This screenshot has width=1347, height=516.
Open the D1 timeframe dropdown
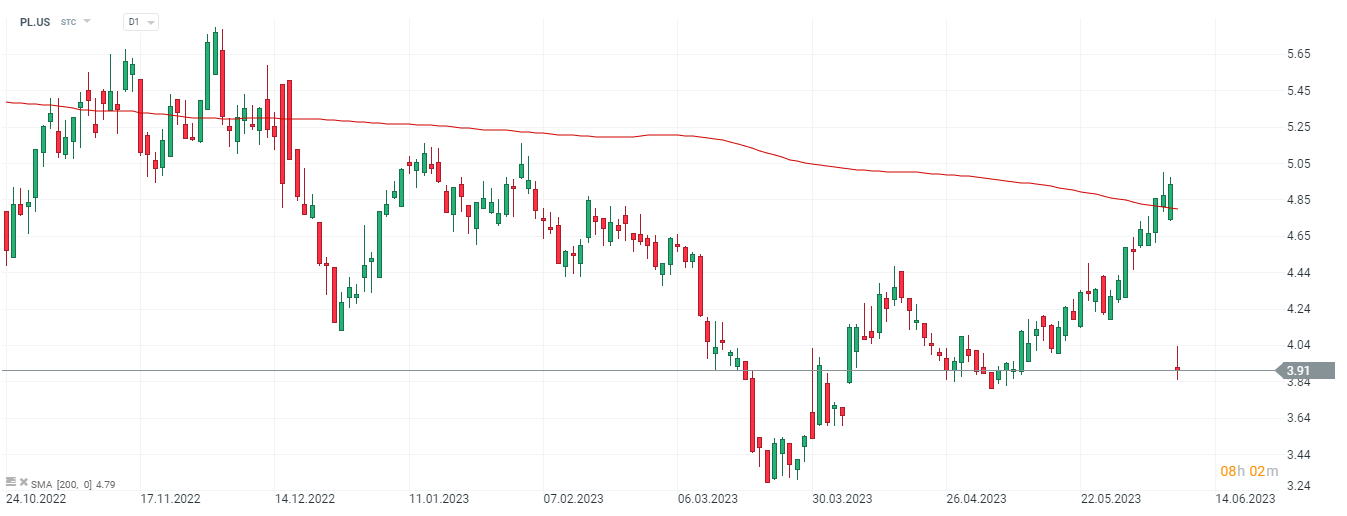(142, 21)
